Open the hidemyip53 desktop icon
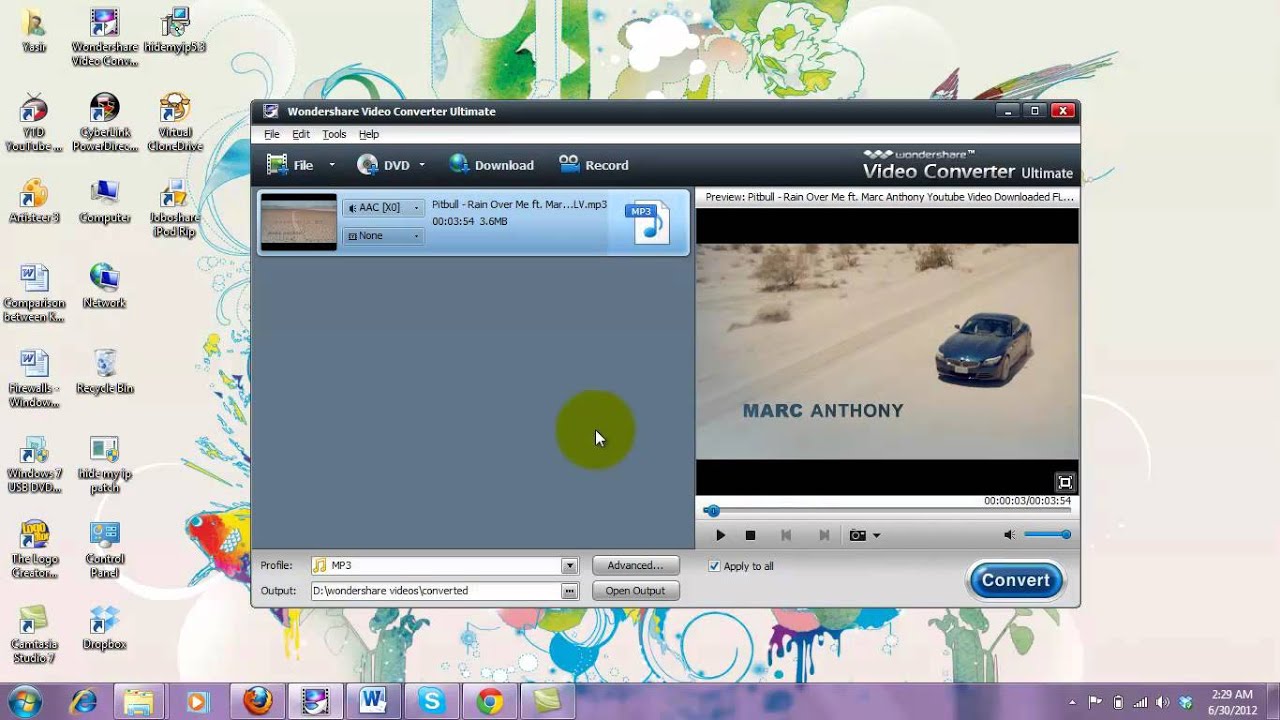 click(x=174, y=32)
